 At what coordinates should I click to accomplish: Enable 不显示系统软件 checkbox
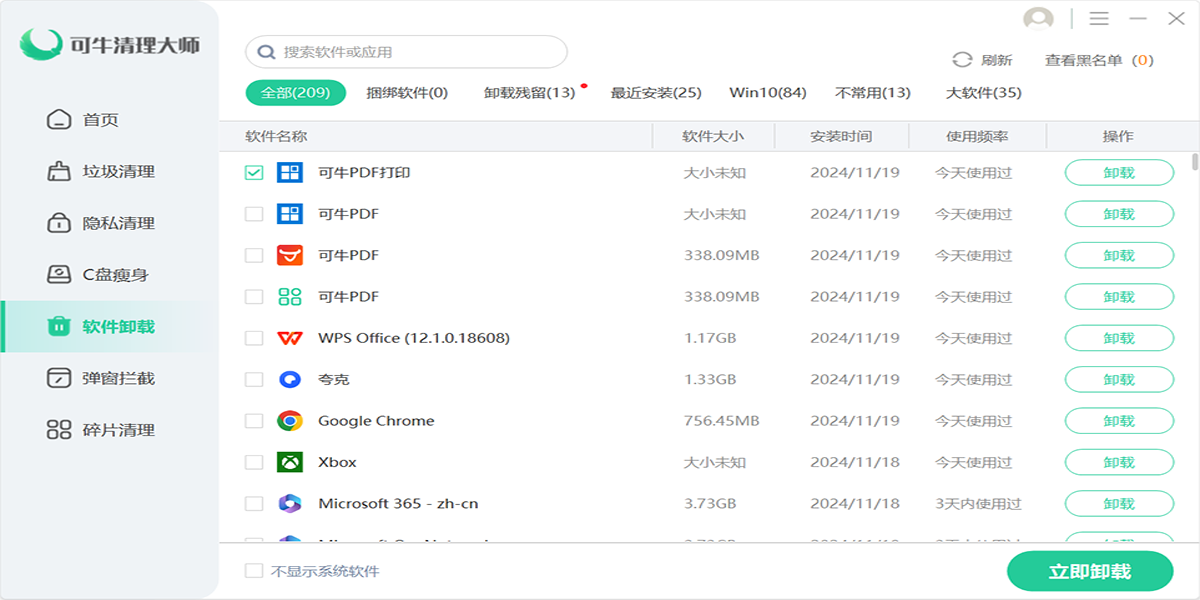point(254,571)
